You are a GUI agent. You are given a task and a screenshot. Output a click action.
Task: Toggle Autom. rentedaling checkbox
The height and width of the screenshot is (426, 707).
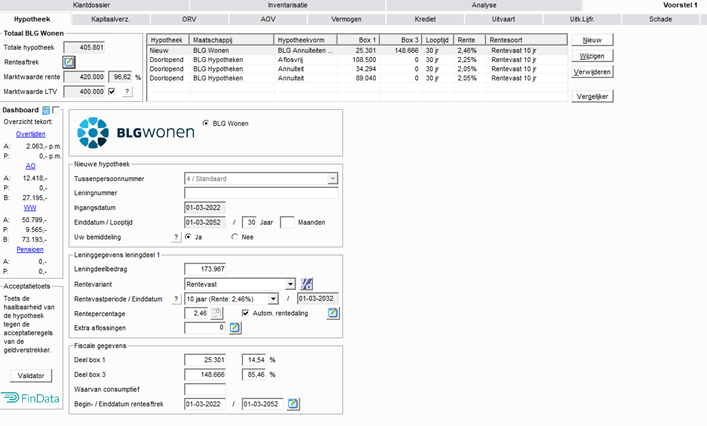tap(245, 313)
